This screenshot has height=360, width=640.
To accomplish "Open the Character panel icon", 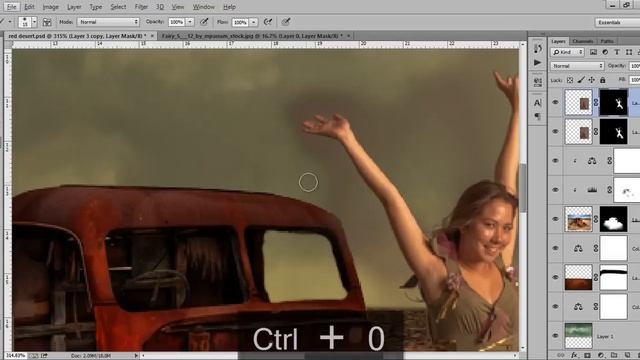I will coord(538,103).
